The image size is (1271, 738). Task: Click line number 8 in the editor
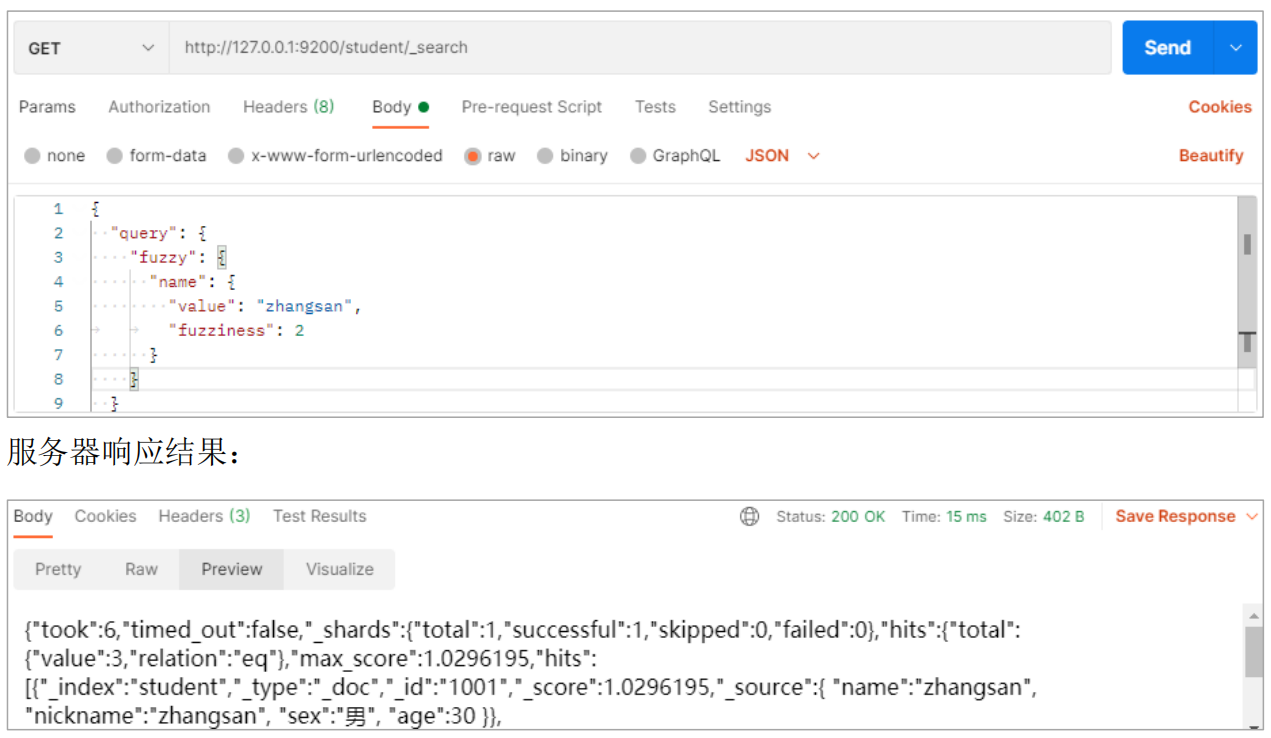(x=59, y=379)
